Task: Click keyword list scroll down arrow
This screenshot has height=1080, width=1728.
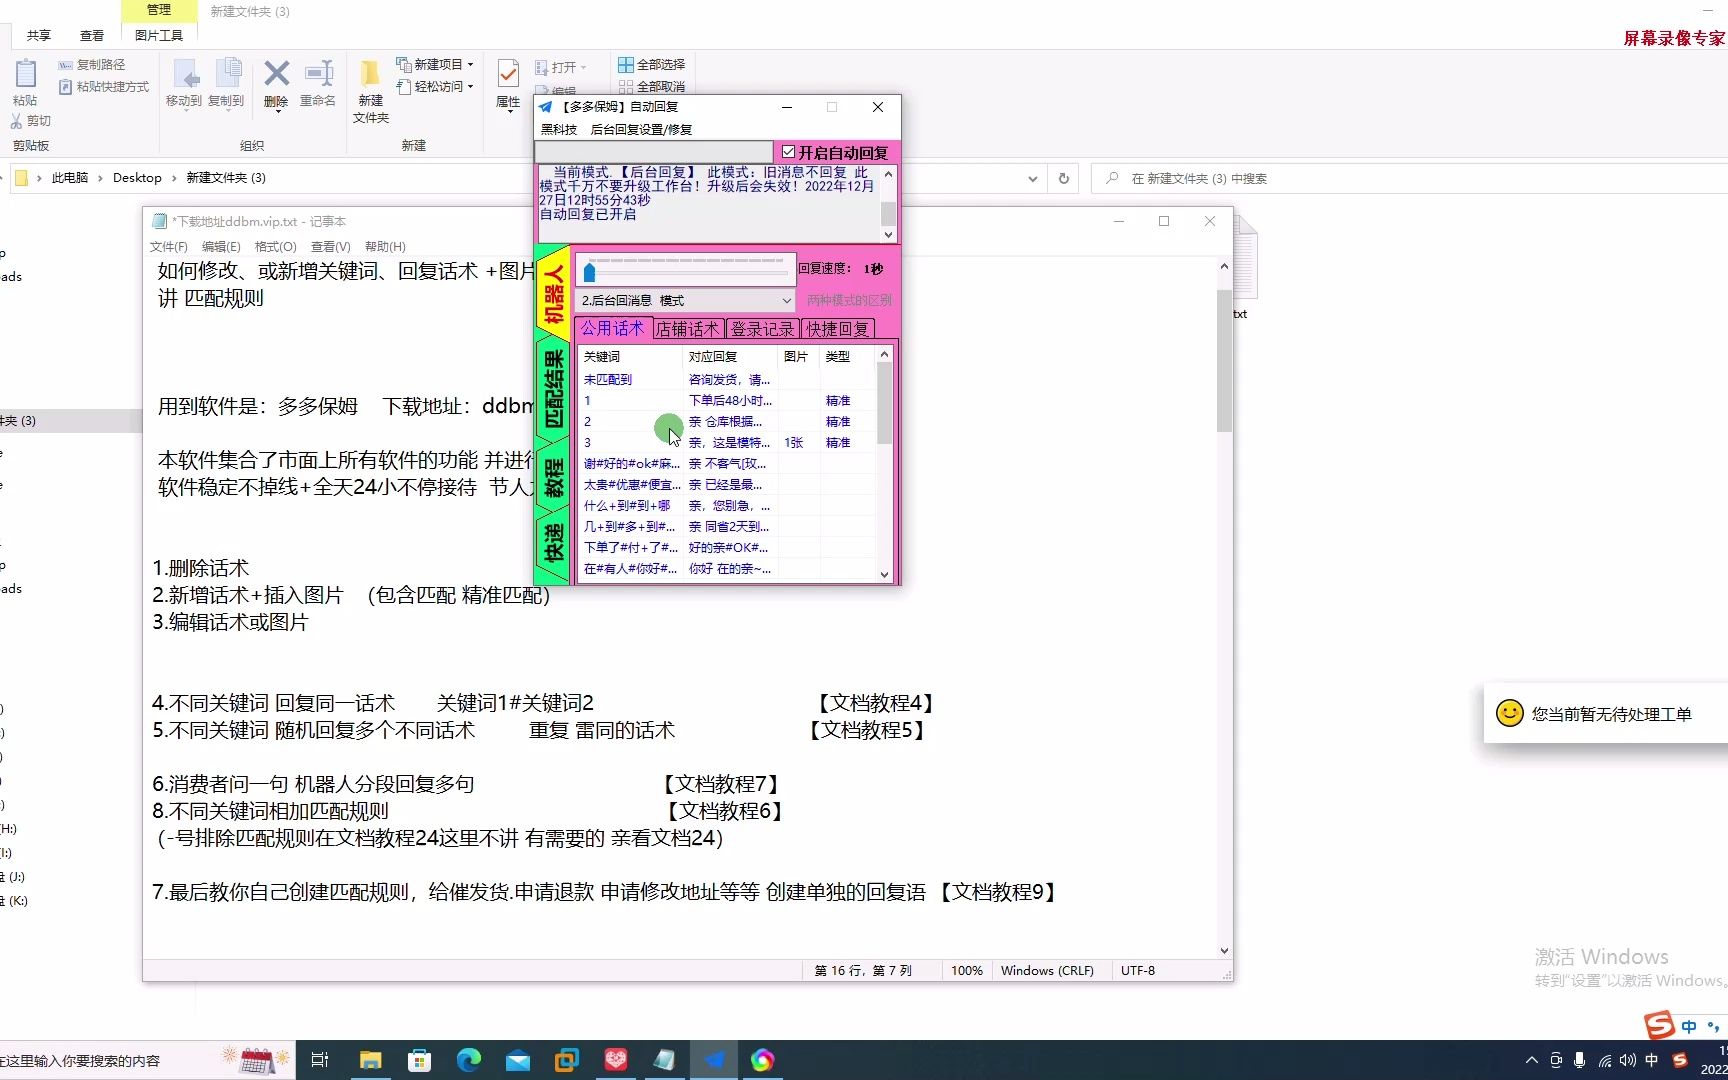Action: tap(884, 575)
